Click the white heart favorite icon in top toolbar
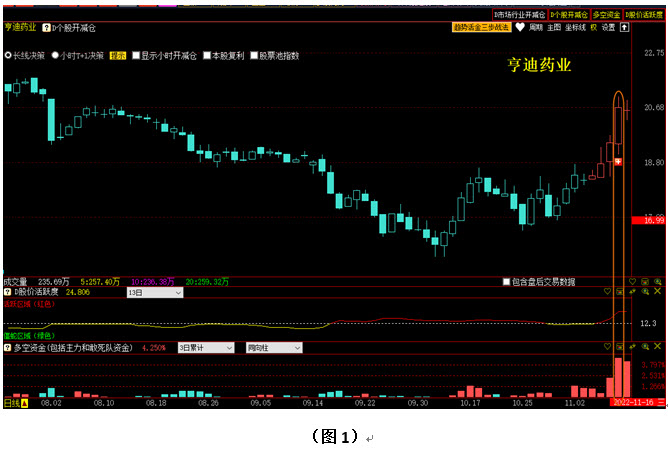 click(520, 28)
